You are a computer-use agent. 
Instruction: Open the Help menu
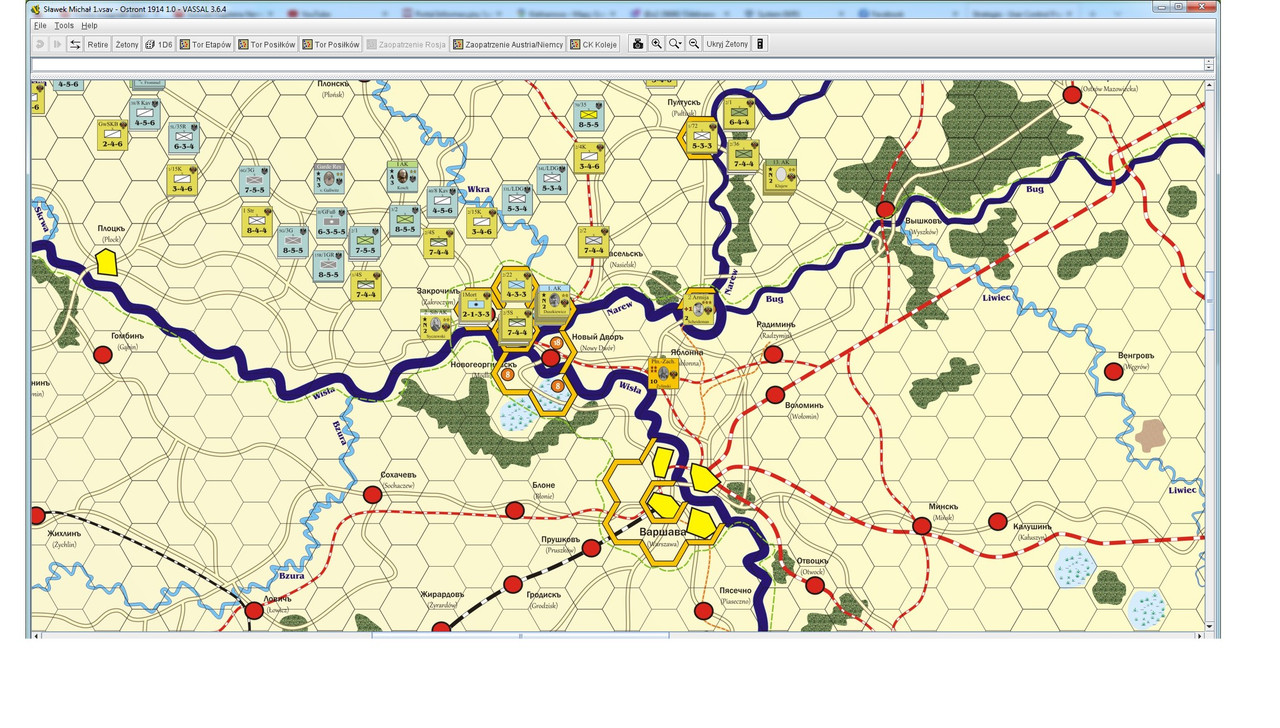pos(89,25)
